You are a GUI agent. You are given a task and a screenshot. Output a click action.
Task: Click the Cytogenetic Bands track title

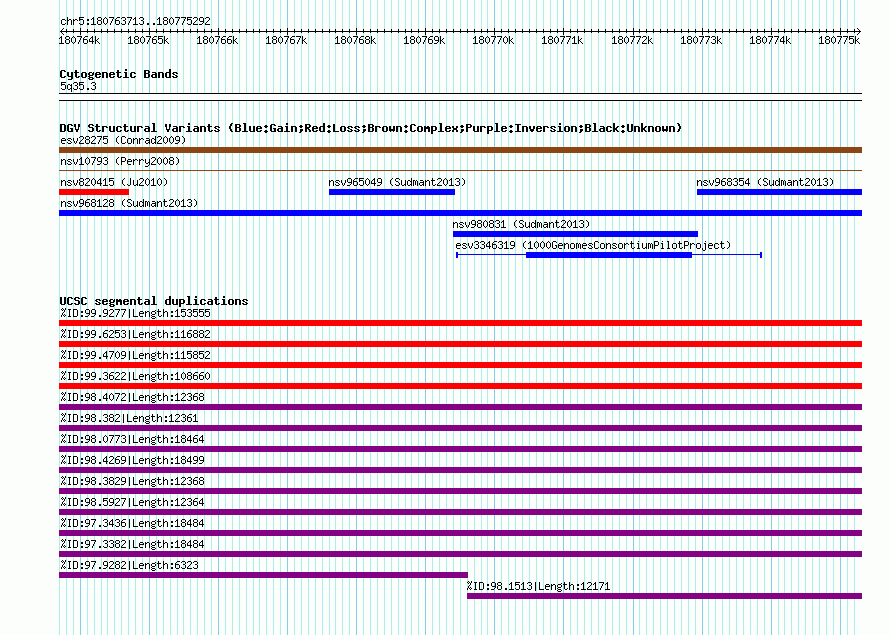[119, 74]
